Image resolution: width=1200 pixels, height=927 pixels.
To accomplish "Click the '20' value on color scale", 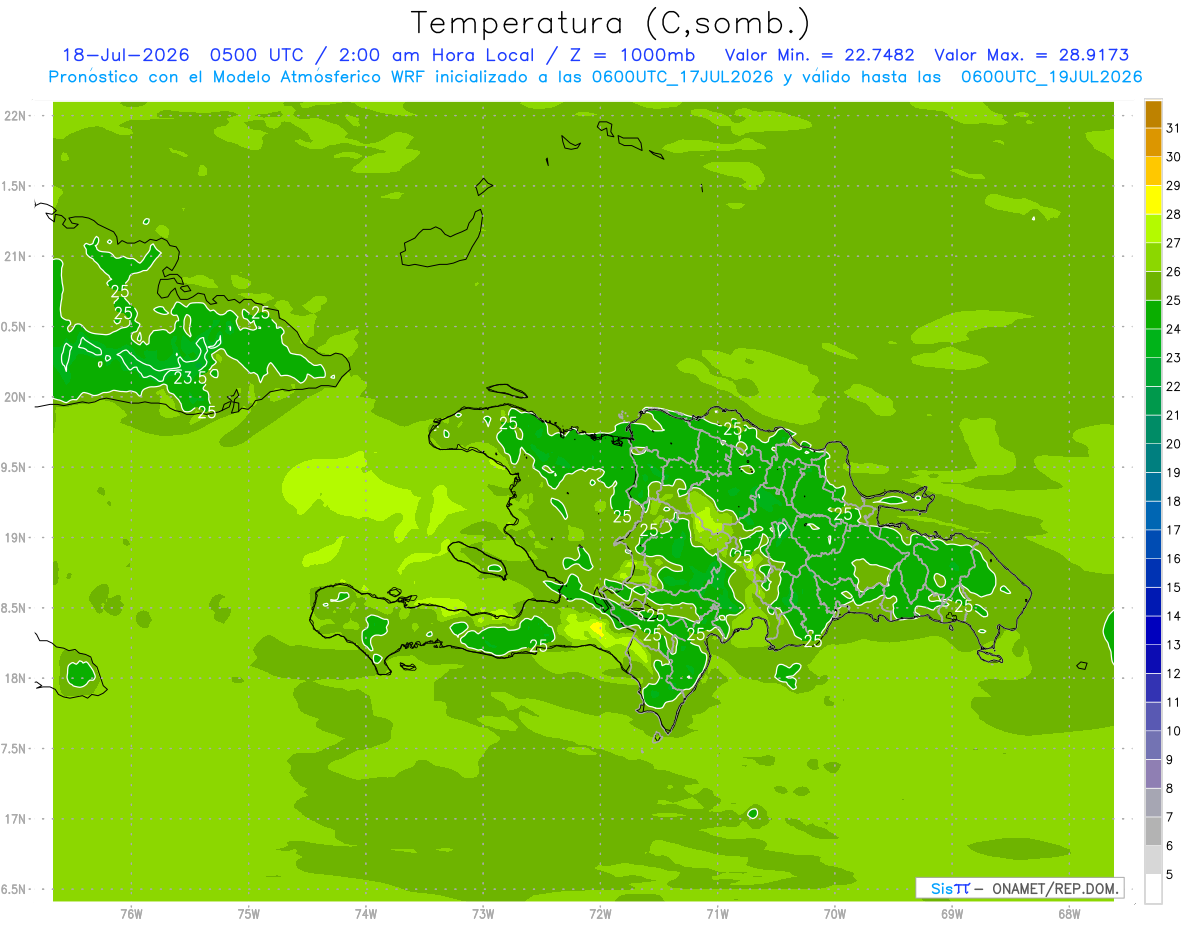I will (1173, 444).
